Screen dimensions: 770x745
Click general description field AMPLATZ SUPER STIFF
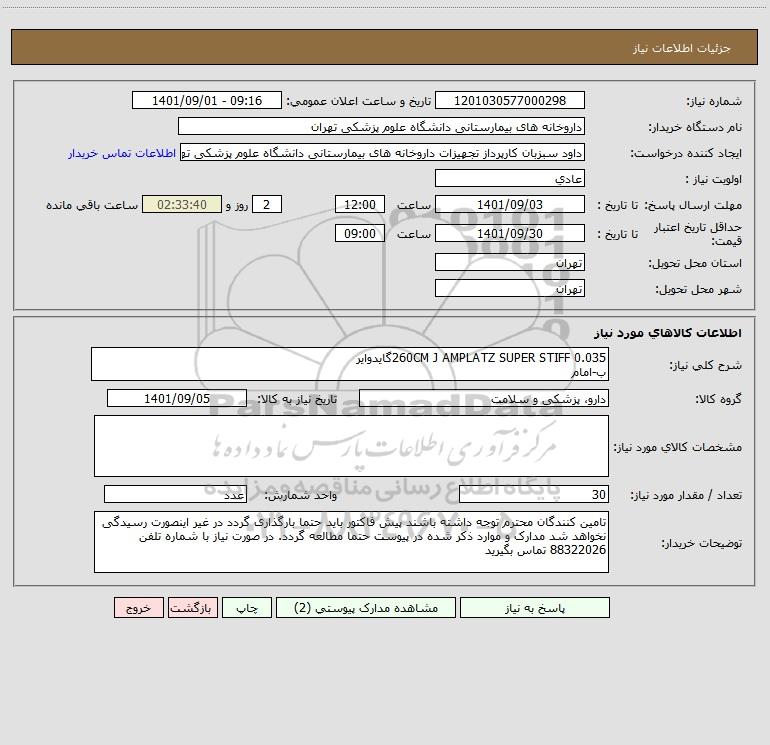click(x=350, y=364)
